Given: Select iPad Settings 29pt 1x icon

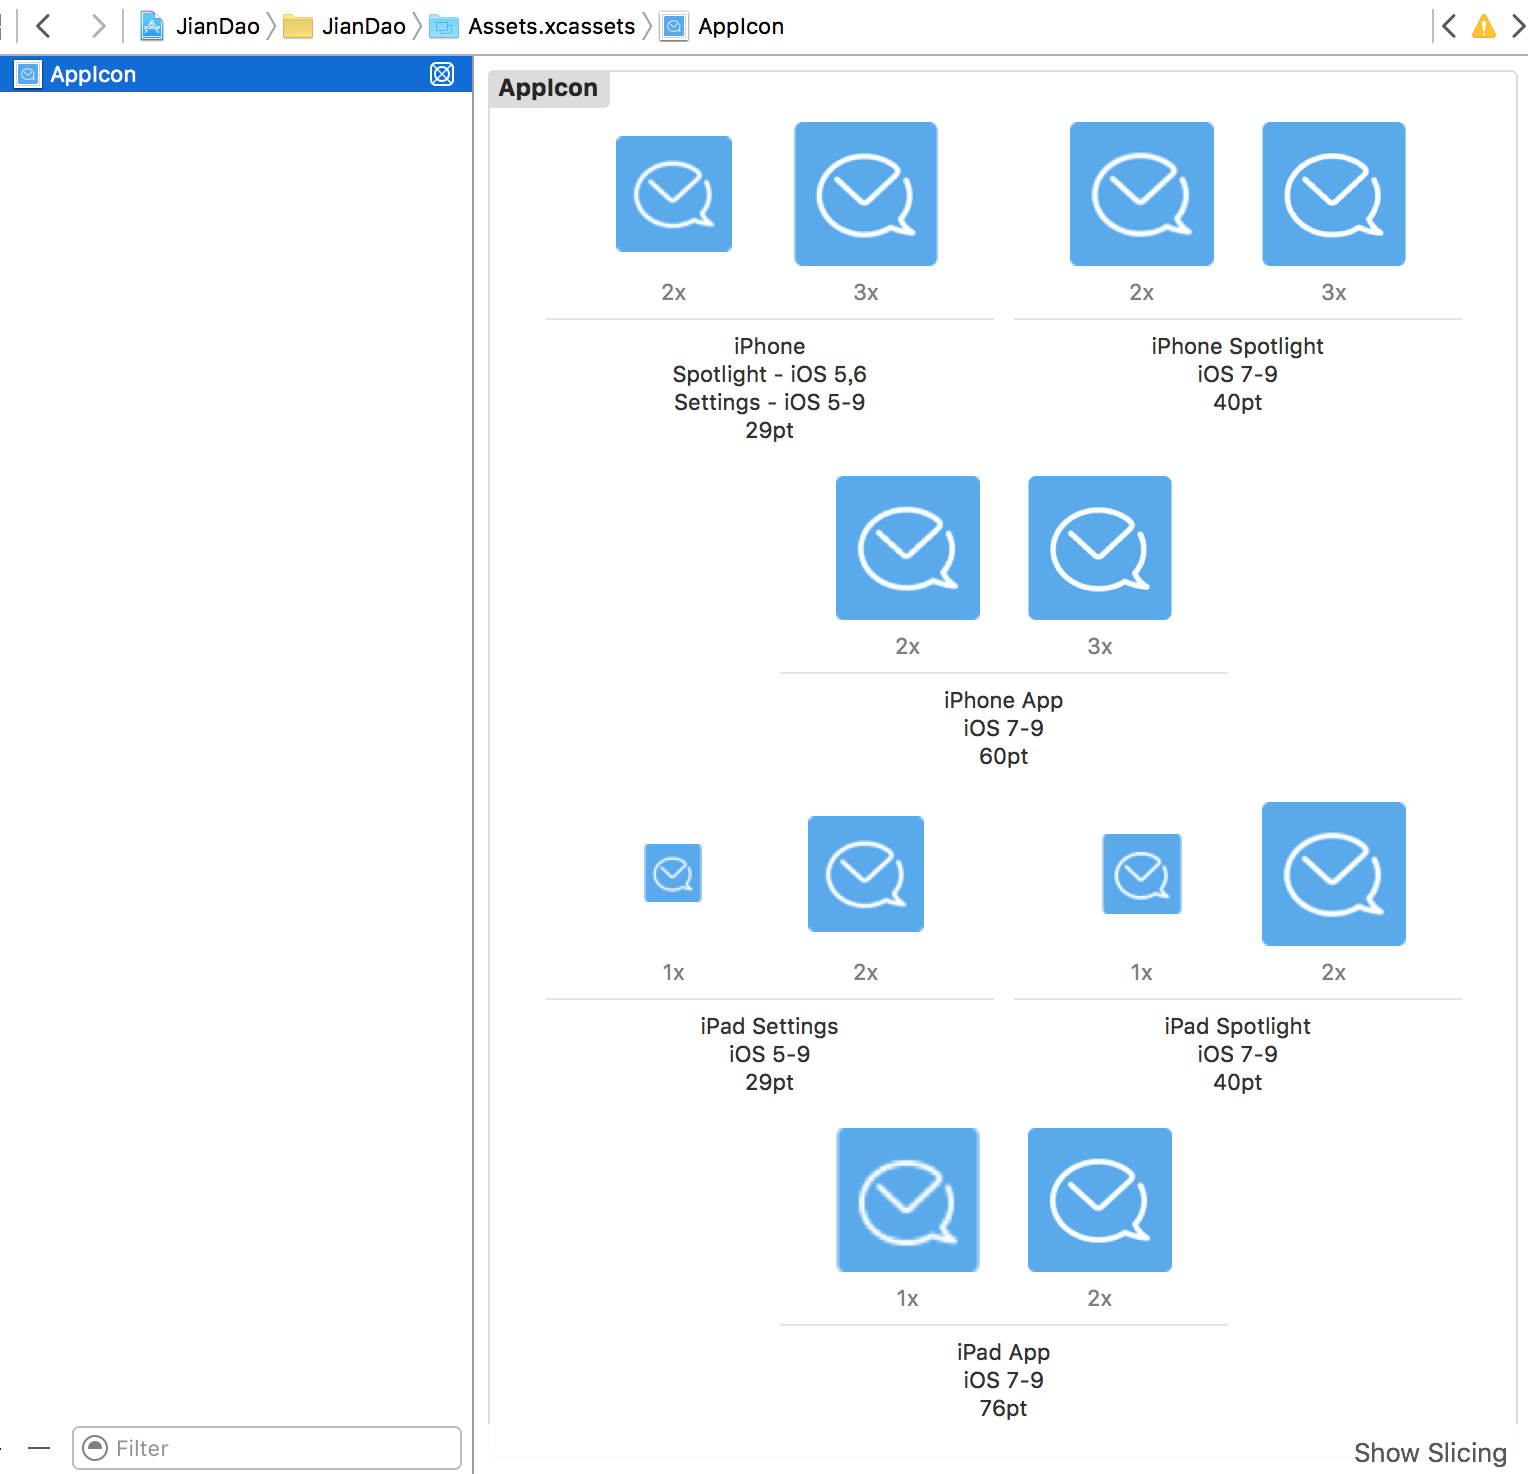Looking at the screenshot, I should tap(673, 873).
